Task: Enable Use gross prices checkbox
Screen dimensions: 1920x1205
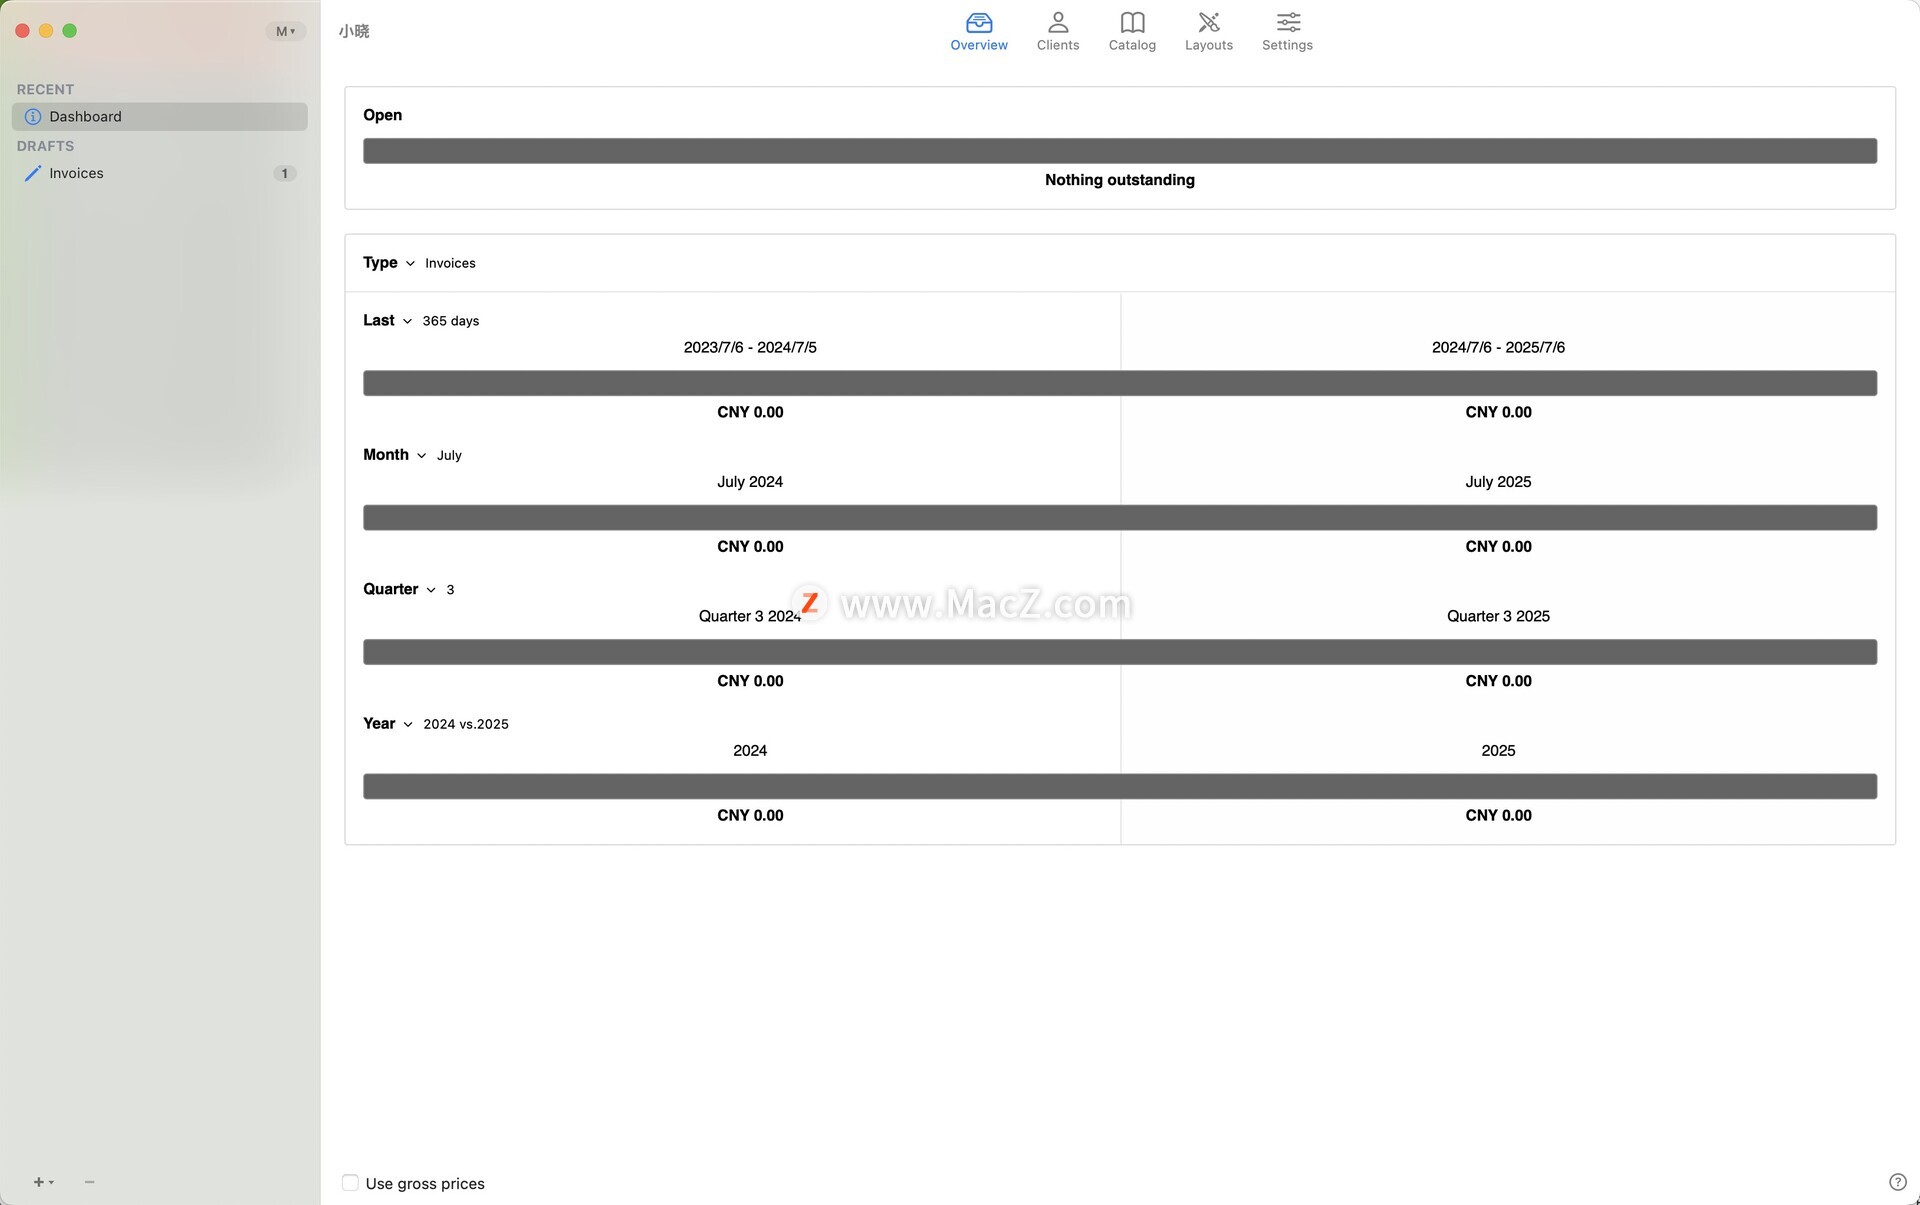Action: pos(350,1183)
